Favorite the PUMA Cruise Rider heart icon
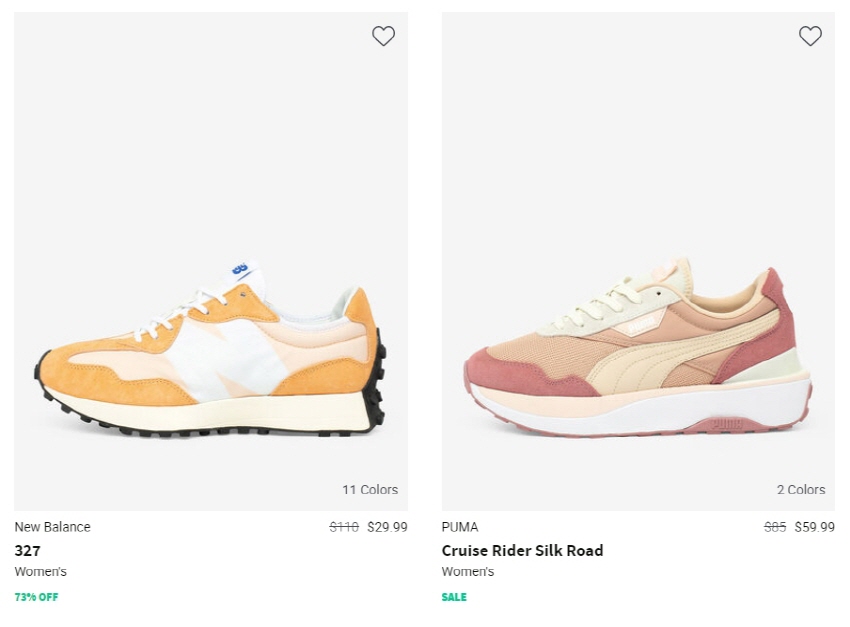This screenshot has height=627, width=850. pos(810,36)
